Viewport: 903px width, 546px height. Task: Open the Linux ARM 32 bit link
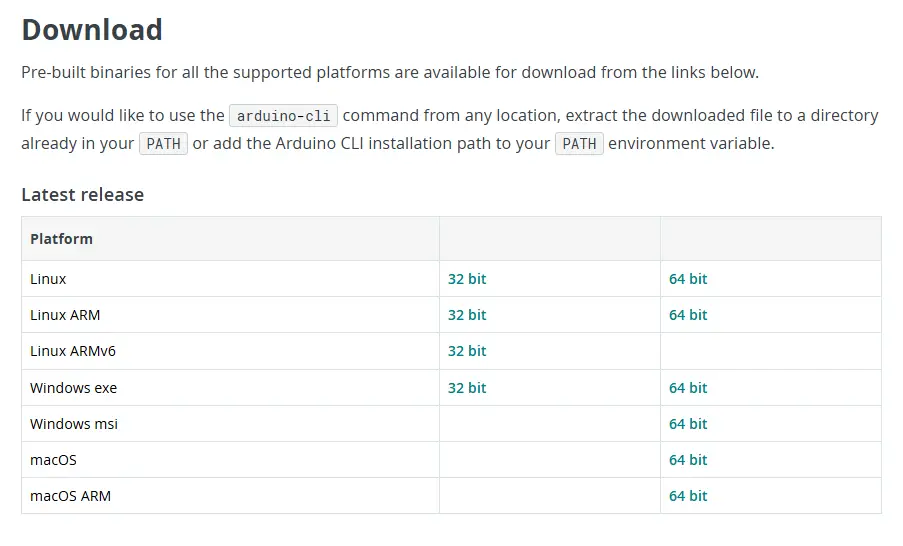coord(466,315)
